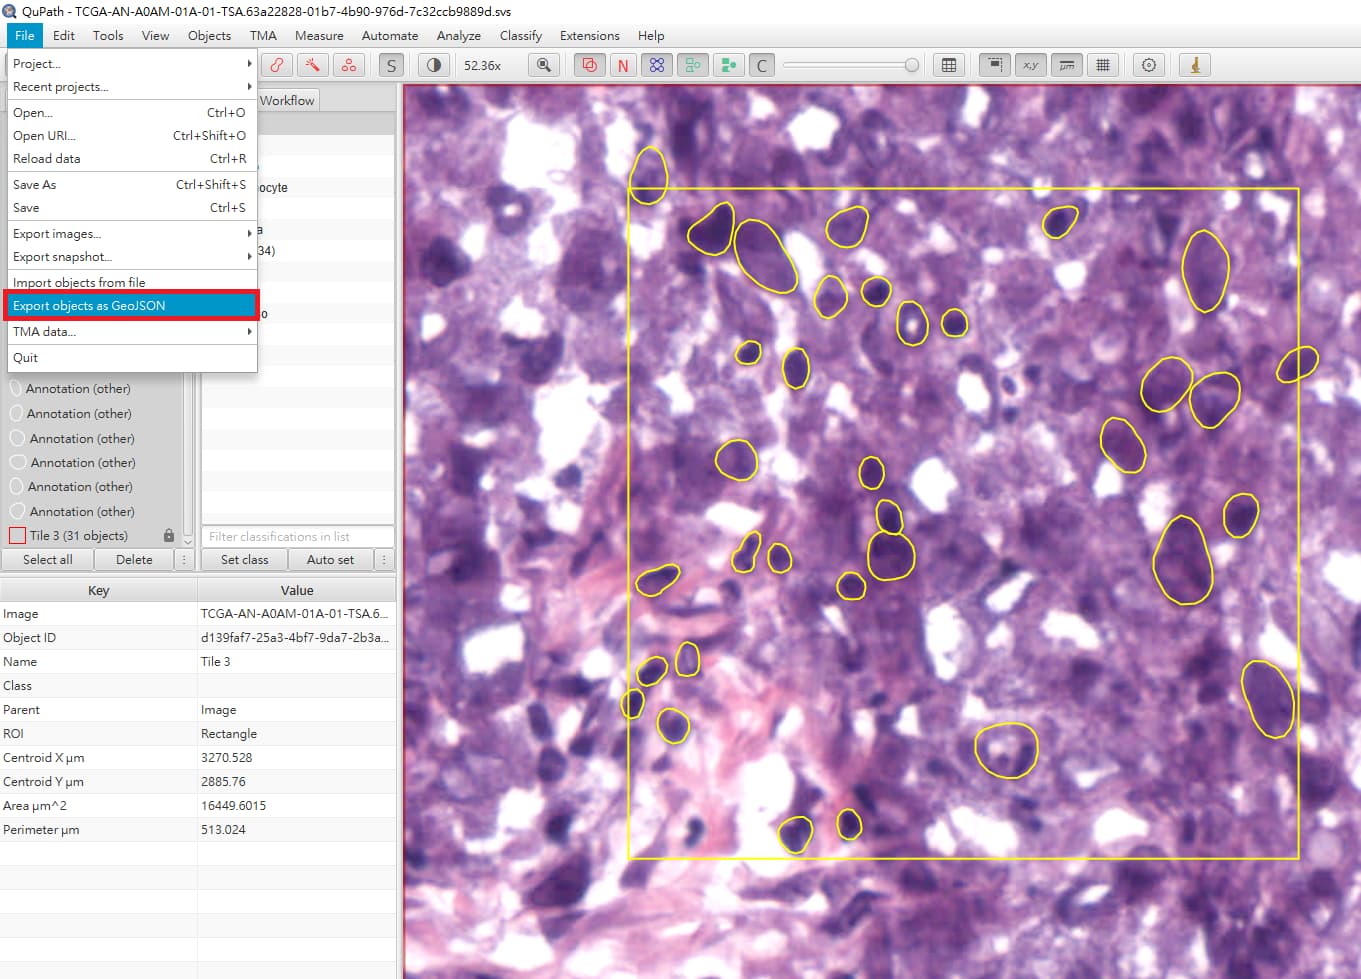The width and height of the screenshot is (1361, 979).
Task: Select the points counting tool
Action: tap(349, 65)
